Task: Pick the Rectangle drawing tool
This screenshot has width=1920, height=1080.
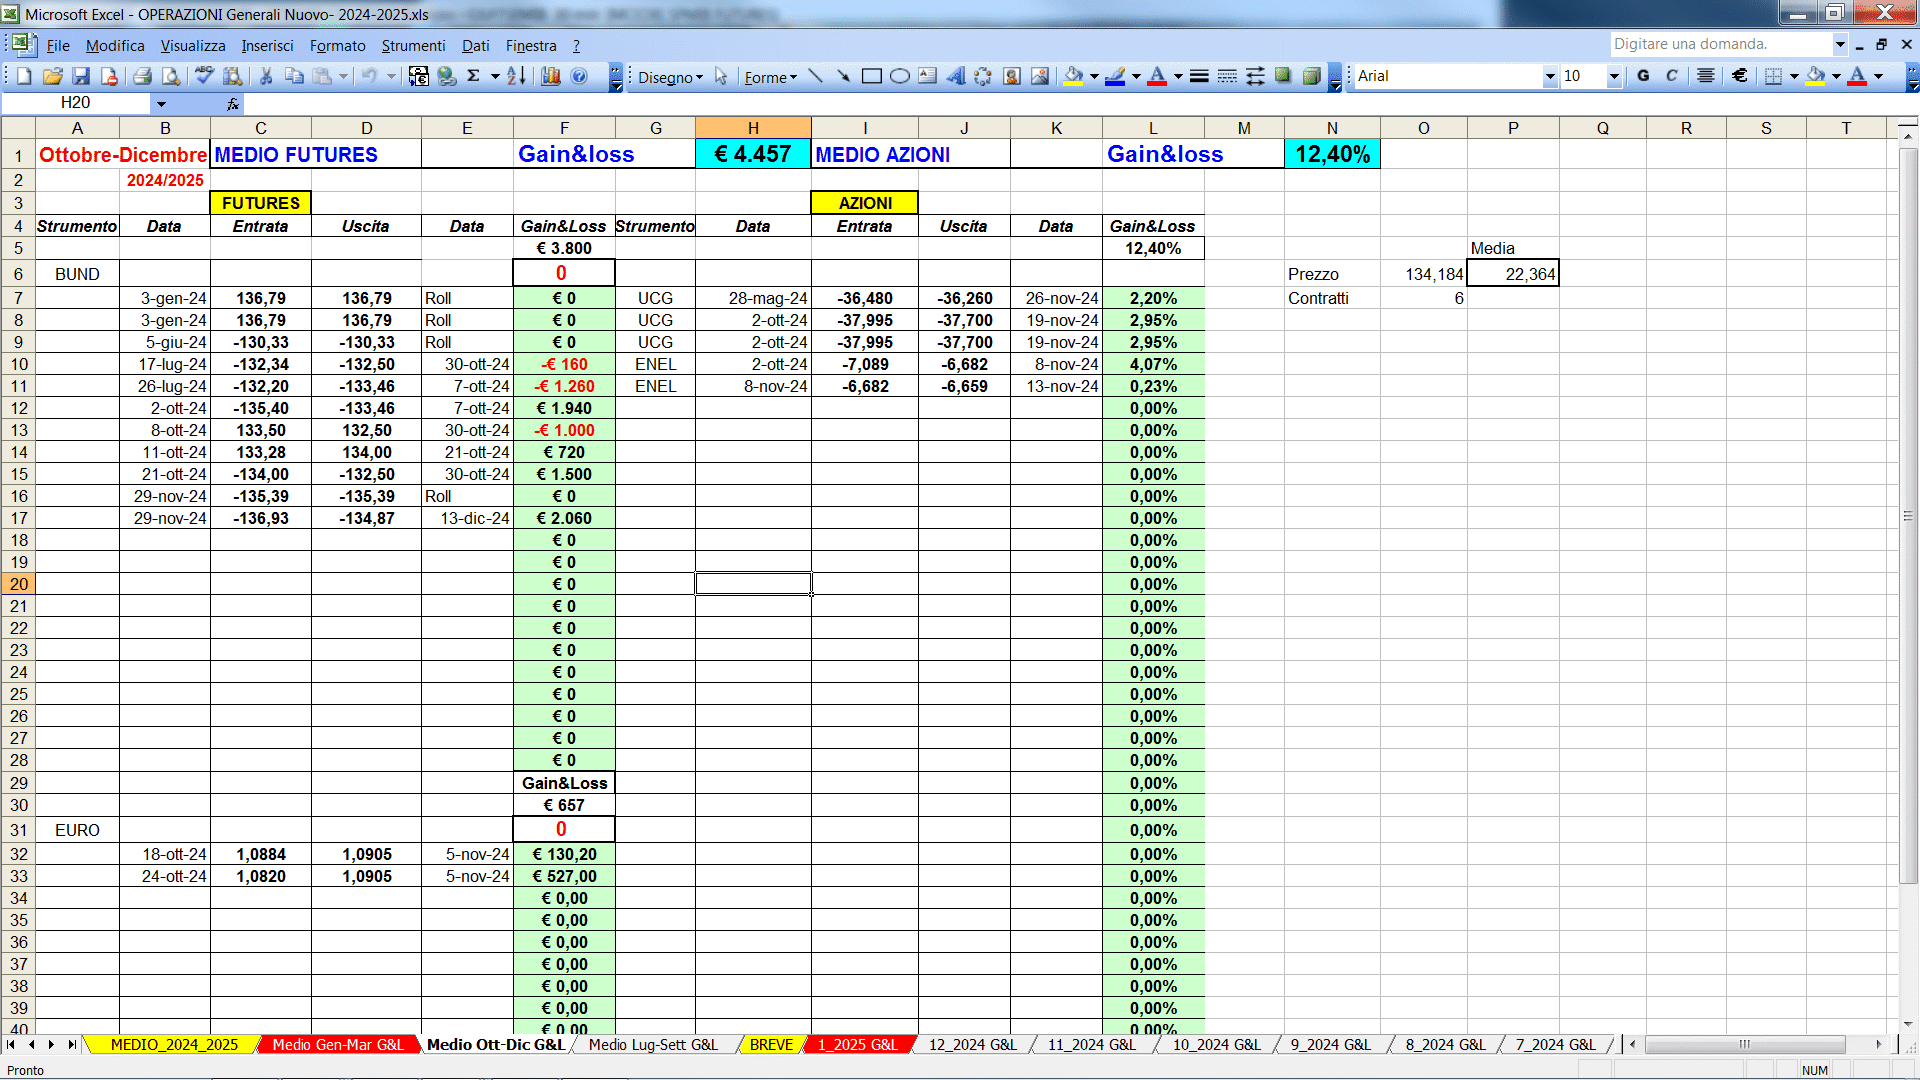Action: (872, 76)
